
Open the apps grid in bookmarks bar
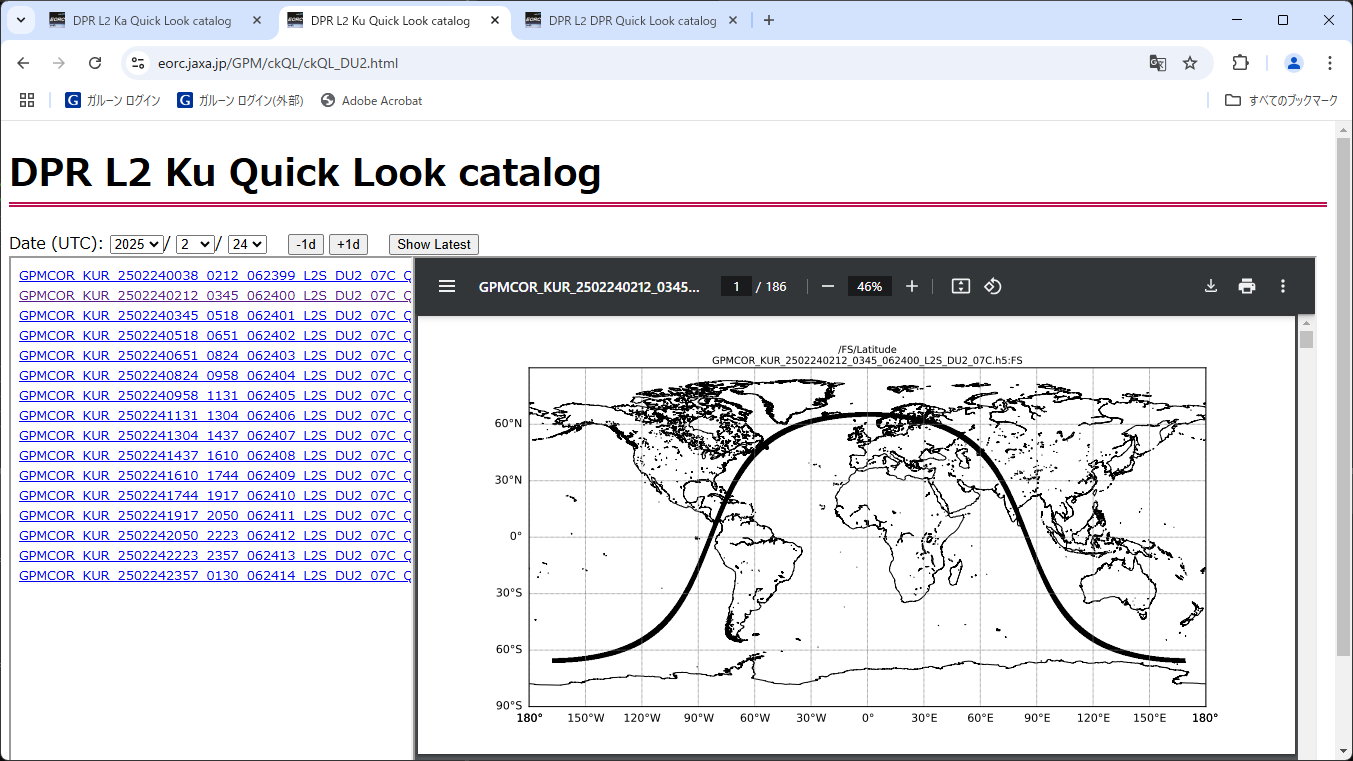(x=27, y=100)
